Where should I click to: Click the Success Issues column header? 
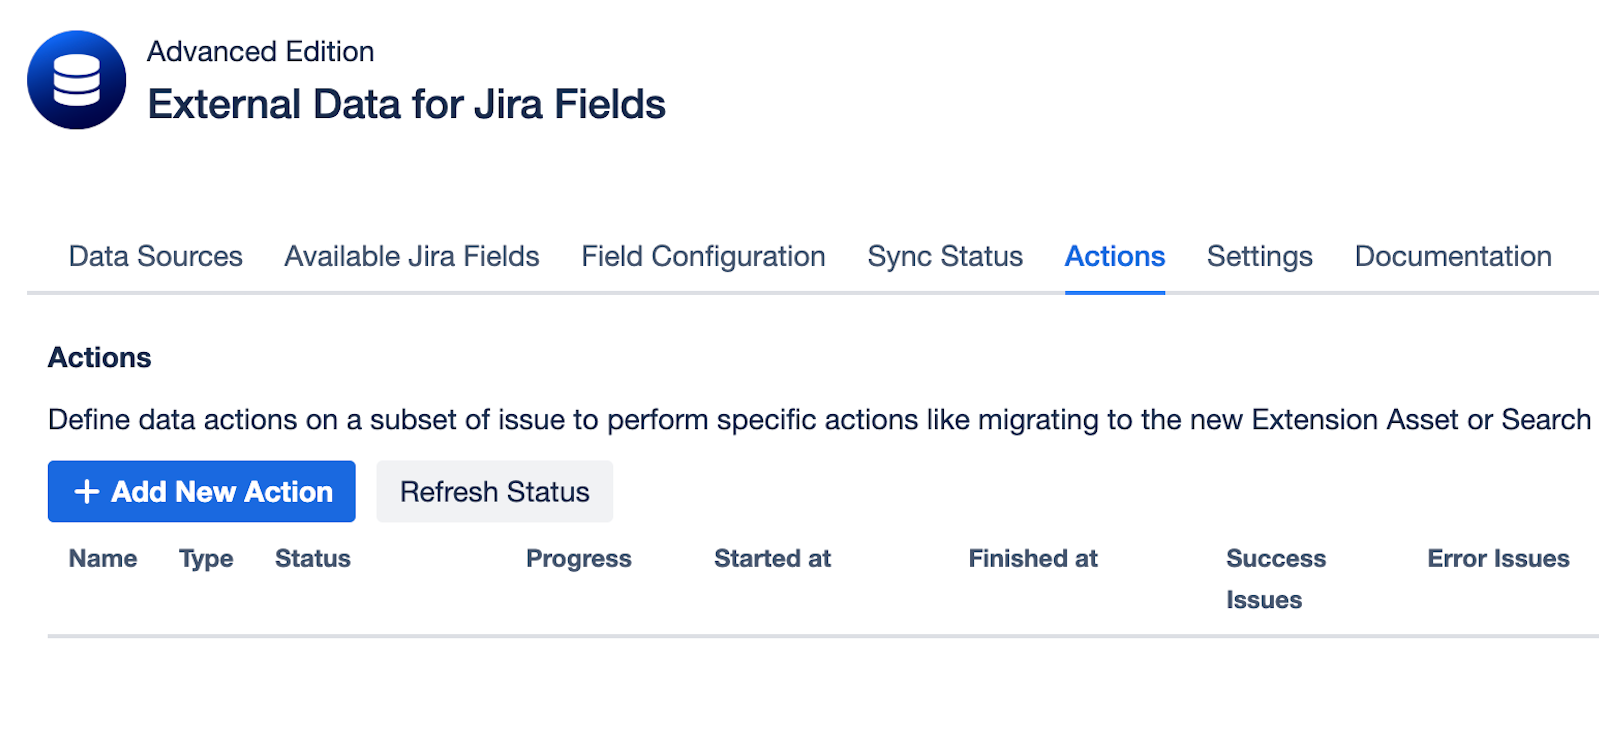pos(1275,578)
